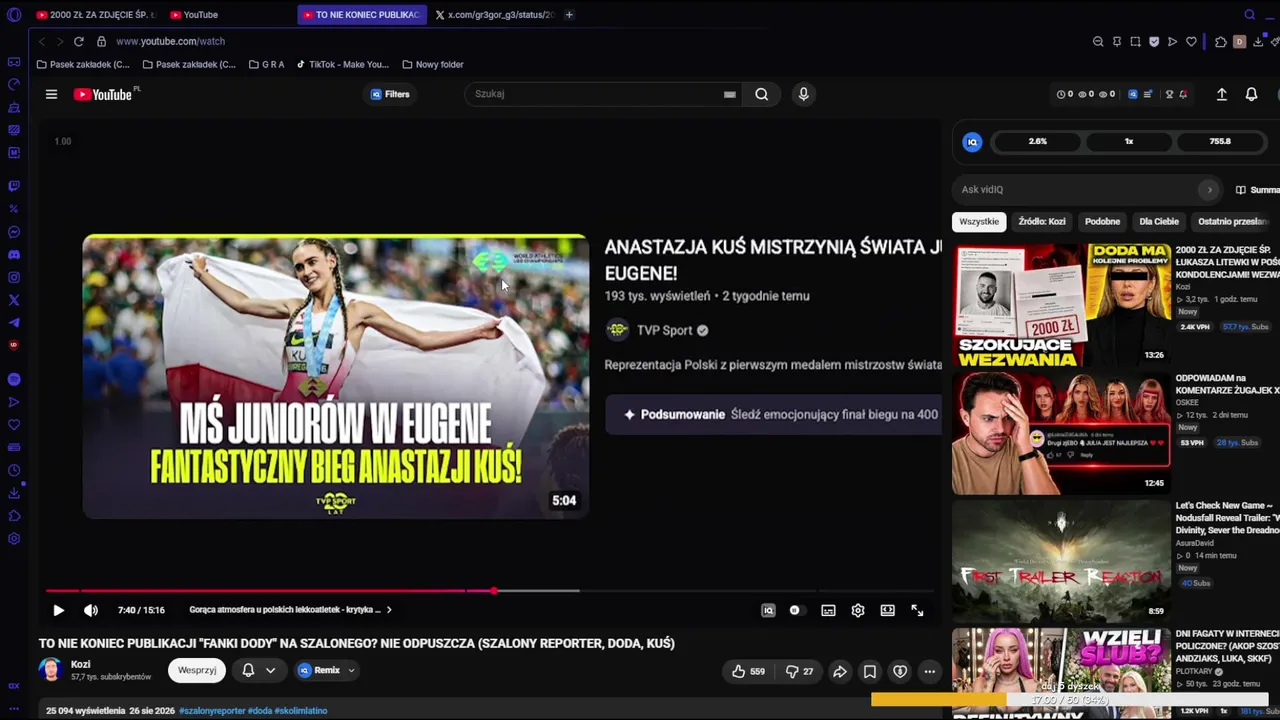
Task: Open more actions three-dot menu
Action: pos(930,671)
